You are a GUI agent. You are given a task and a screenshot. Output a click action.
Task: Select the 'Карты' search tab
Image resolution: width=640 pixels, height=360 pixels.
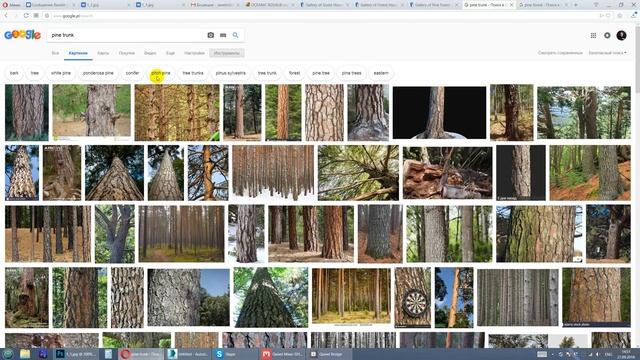point(103,53)
